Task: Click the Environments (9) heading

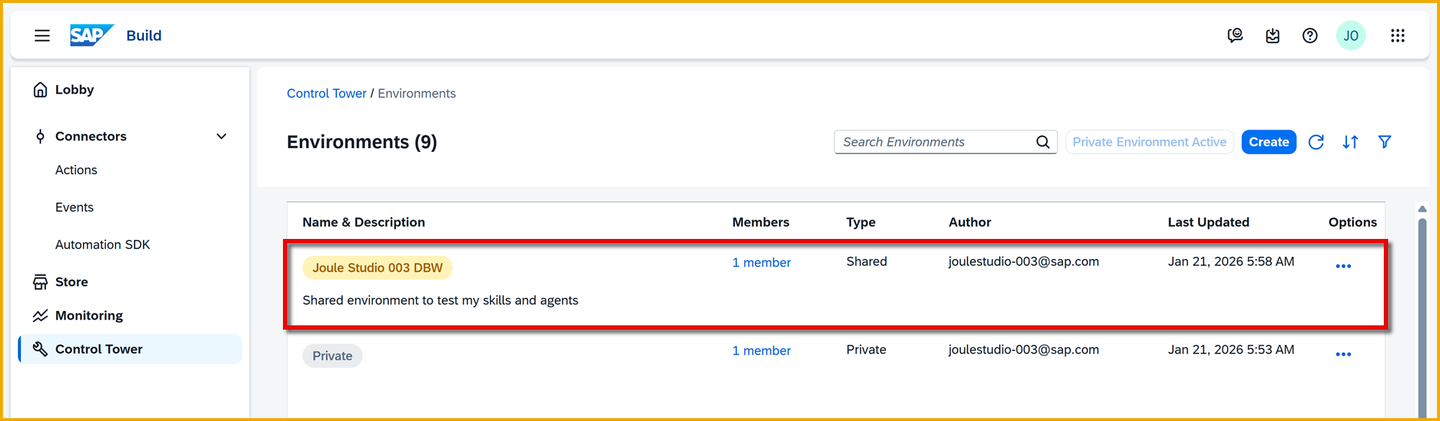Action: point(362,142)
